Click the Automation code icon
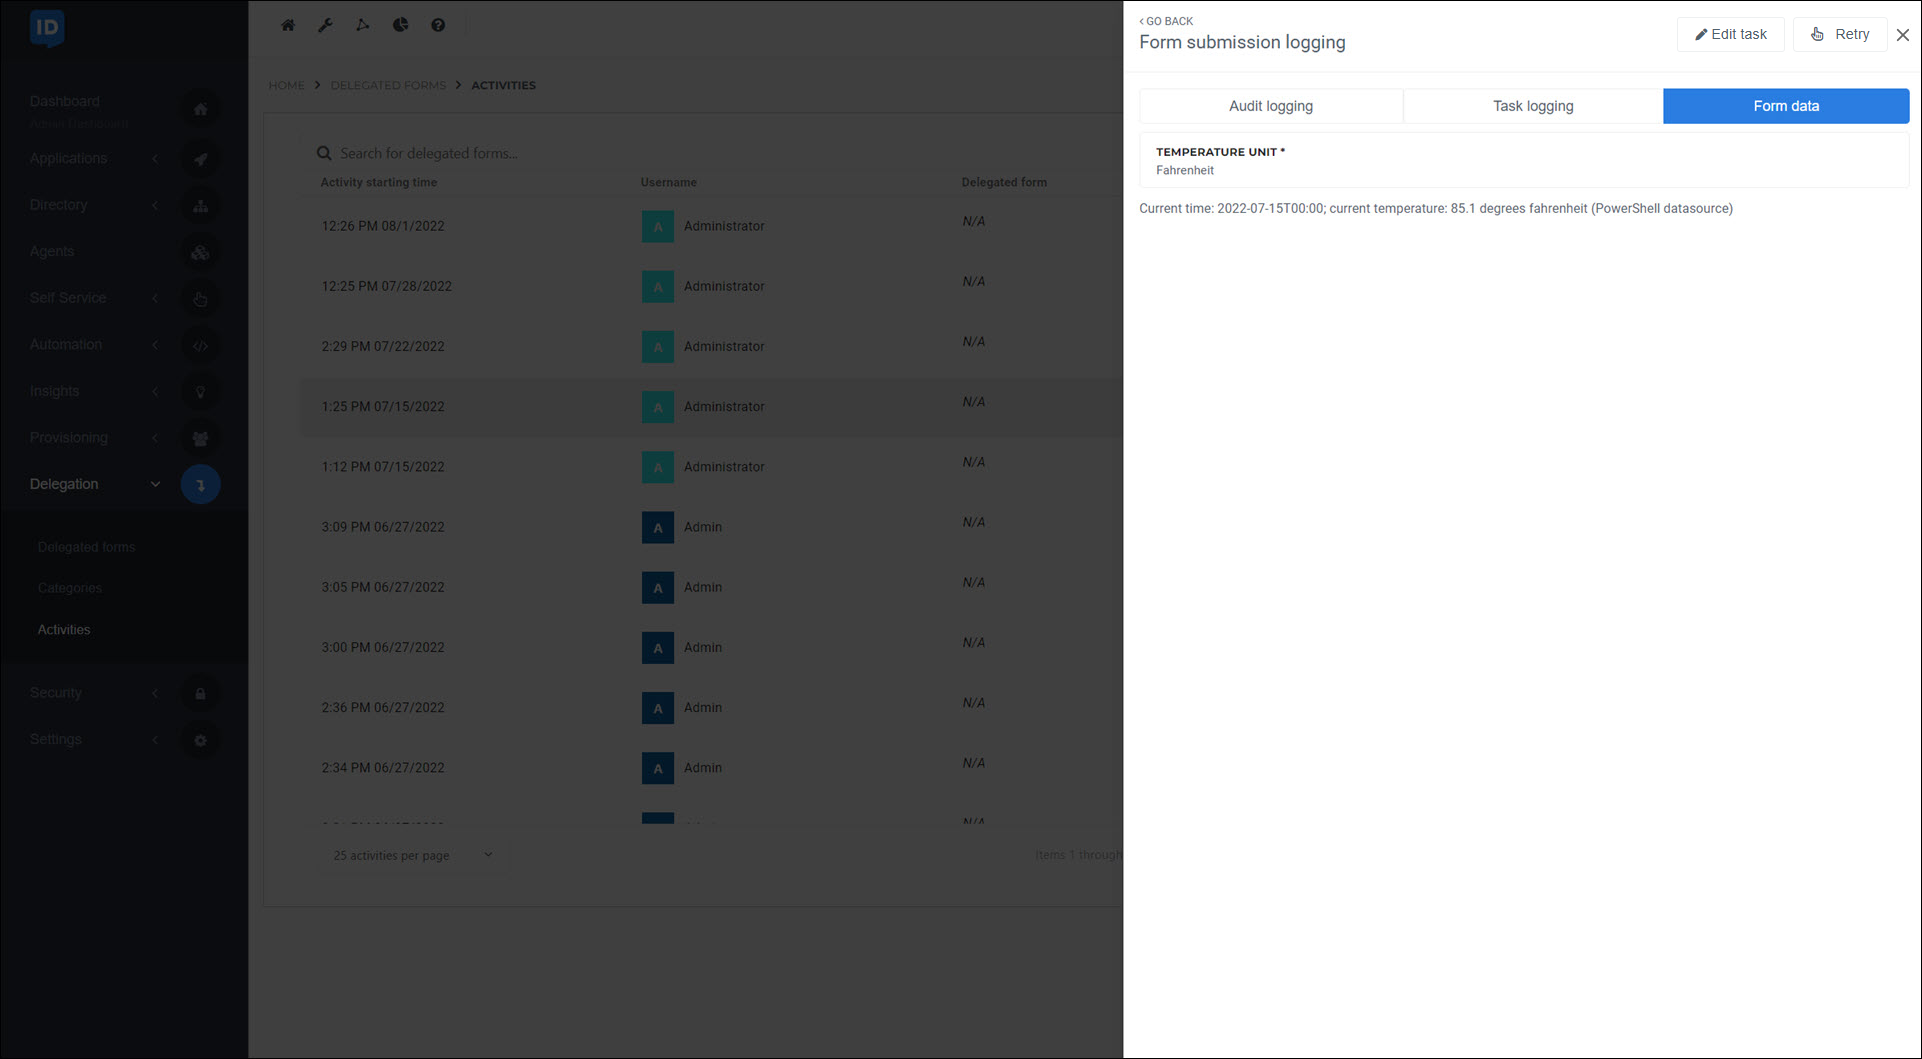1922x1059 pixels. (x=200, y=345)
